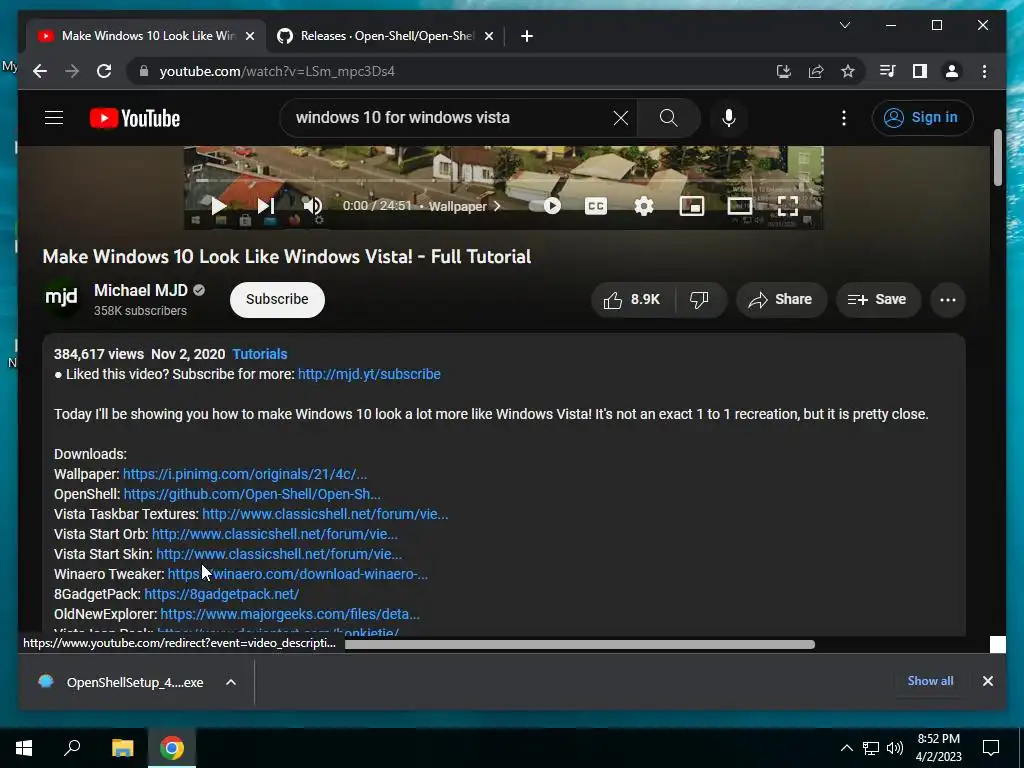
Task: Open the OpenShell GitHub link
Action: point(252,494)
